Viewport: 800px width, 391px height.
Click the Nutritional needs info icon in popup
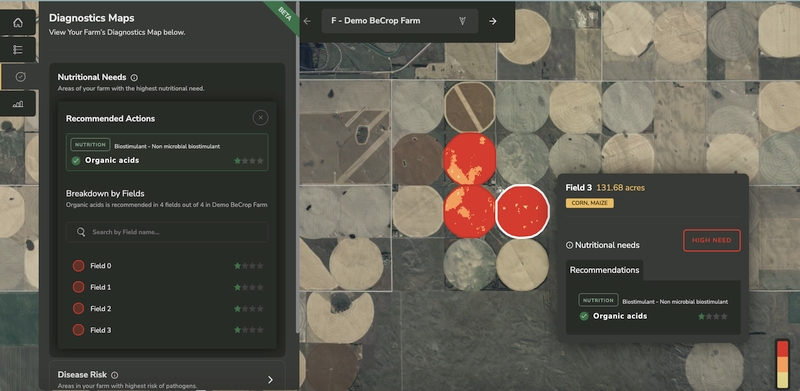click(569, 246)
